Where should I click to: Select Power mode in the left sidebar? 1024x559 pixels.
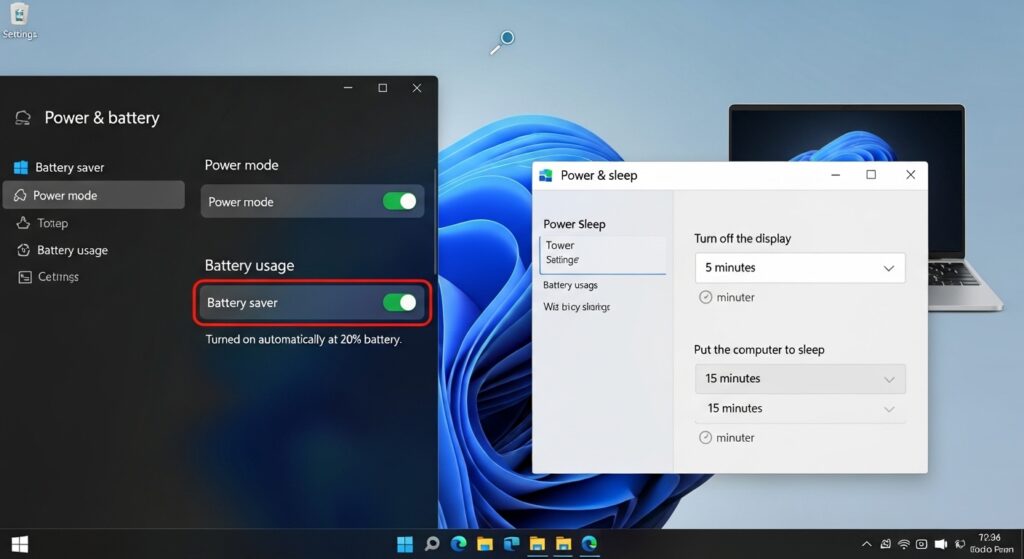pos(65,196)
